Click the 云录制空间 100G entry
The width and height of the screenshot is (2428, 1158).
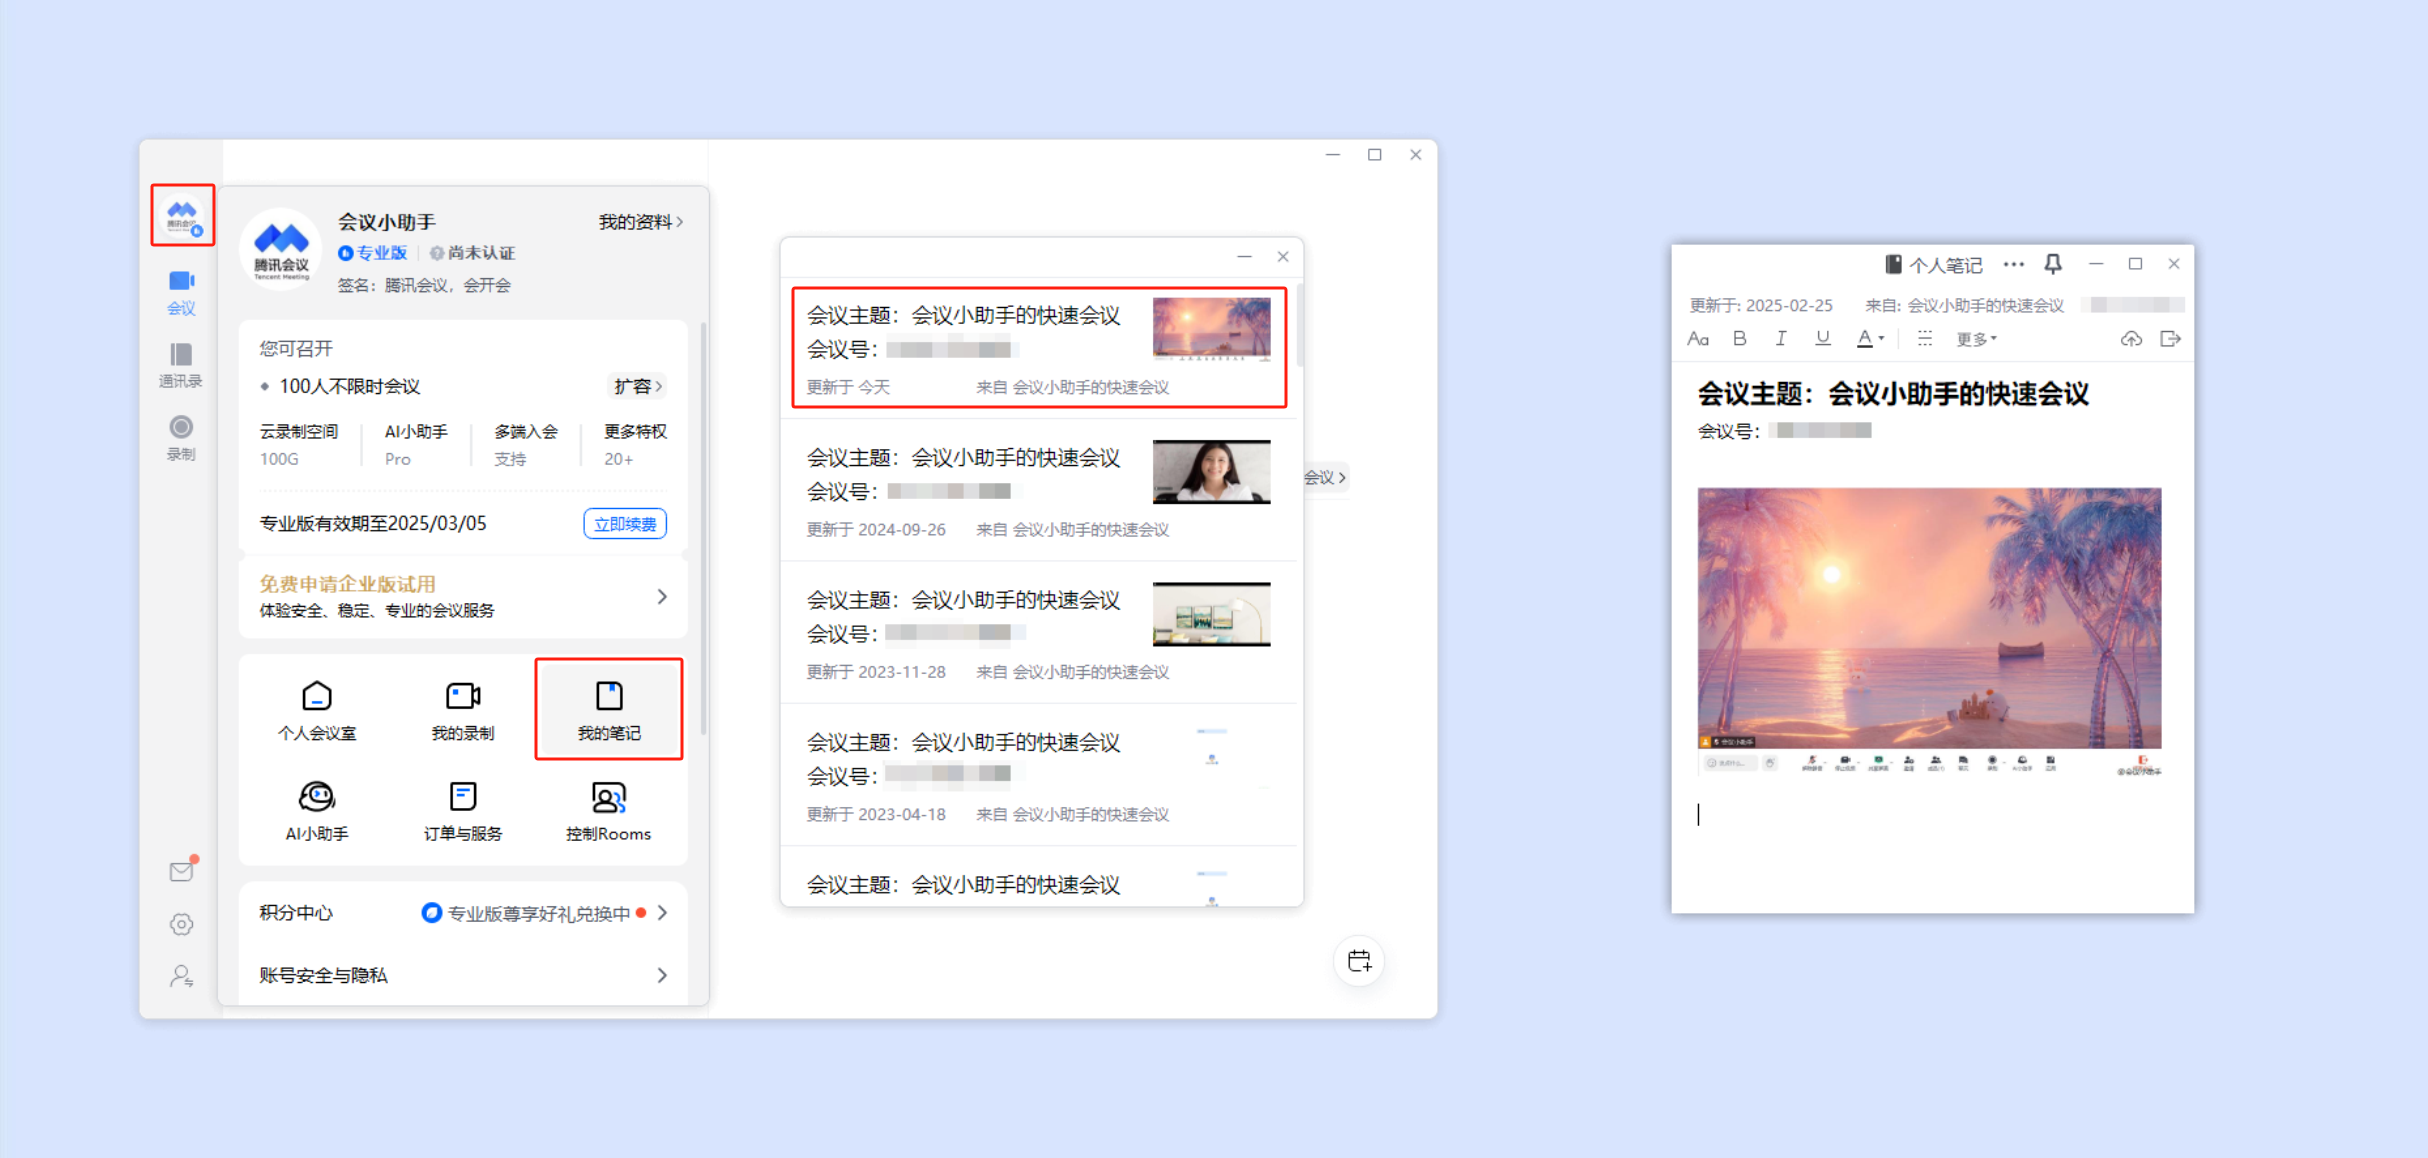coord(299,445)
